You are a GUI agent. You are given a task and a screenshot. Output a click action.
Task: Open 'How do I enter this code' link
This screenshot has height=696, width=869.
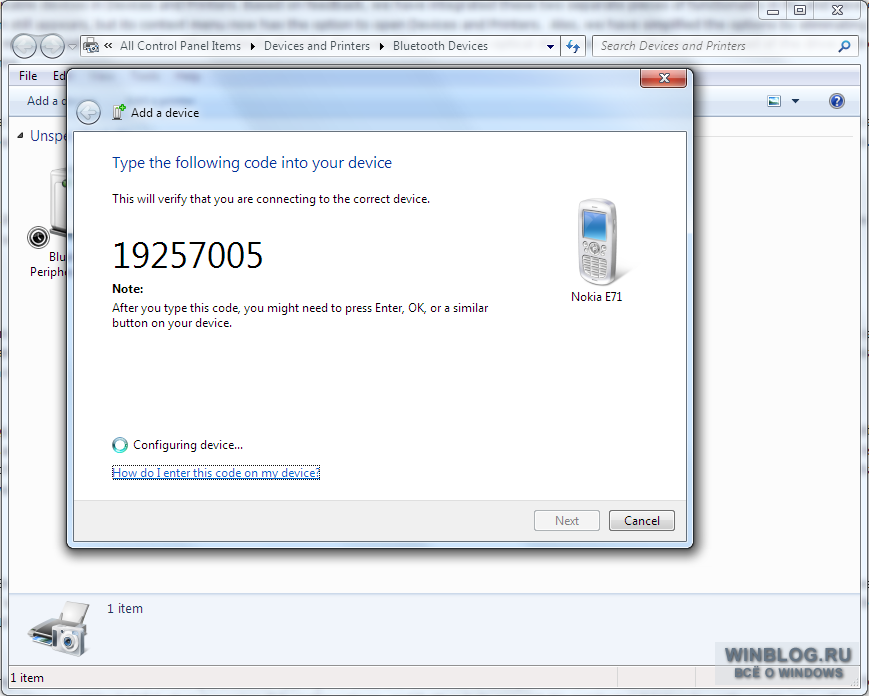coord(216,473)
